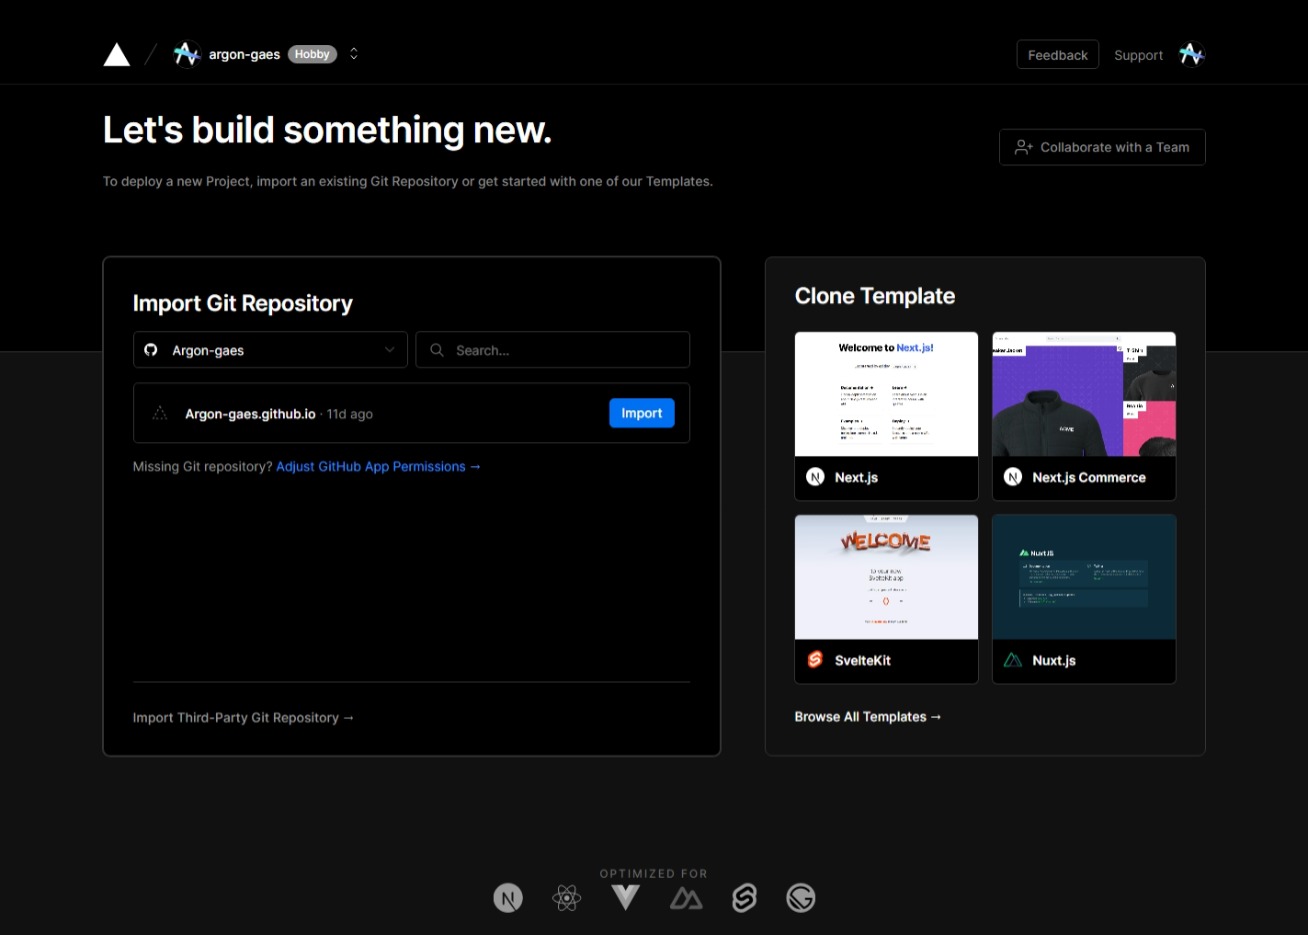Click the Next.js icon in Optimized For row

[508, 898]
